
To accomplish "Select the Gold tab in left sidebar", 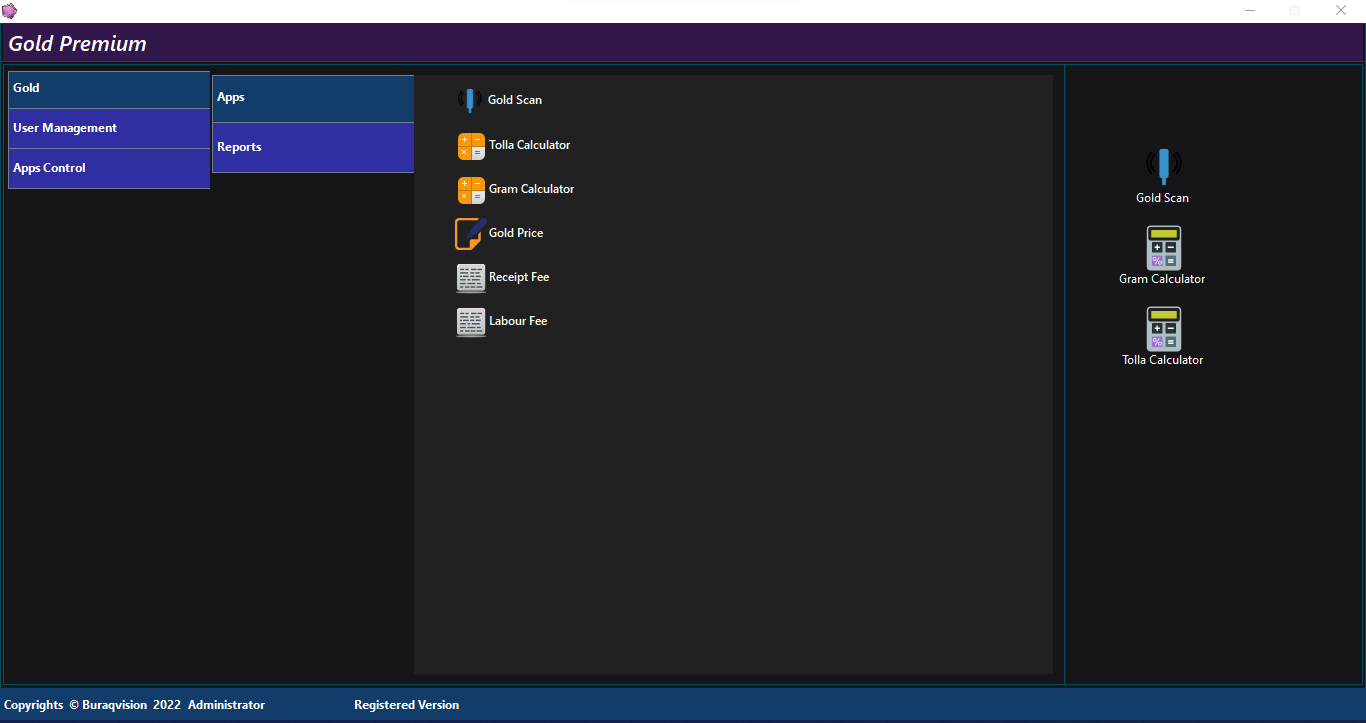I will [109, 89].
